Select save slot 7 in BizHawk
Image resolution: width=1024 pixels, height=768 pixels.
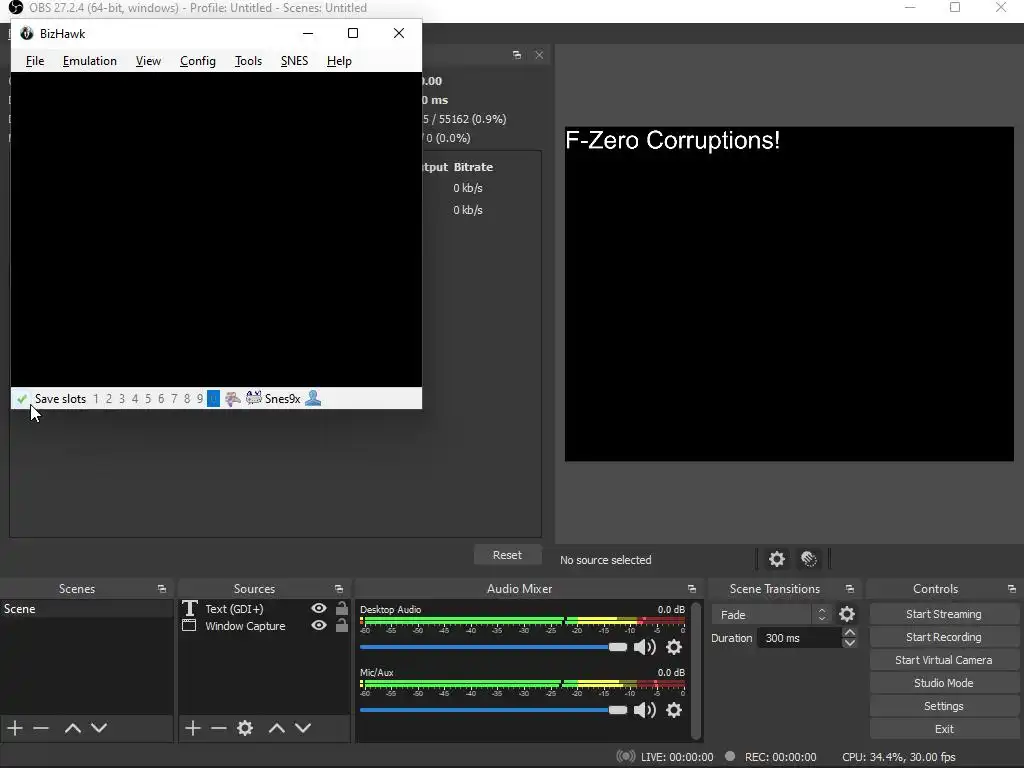[x=174, y=399]
